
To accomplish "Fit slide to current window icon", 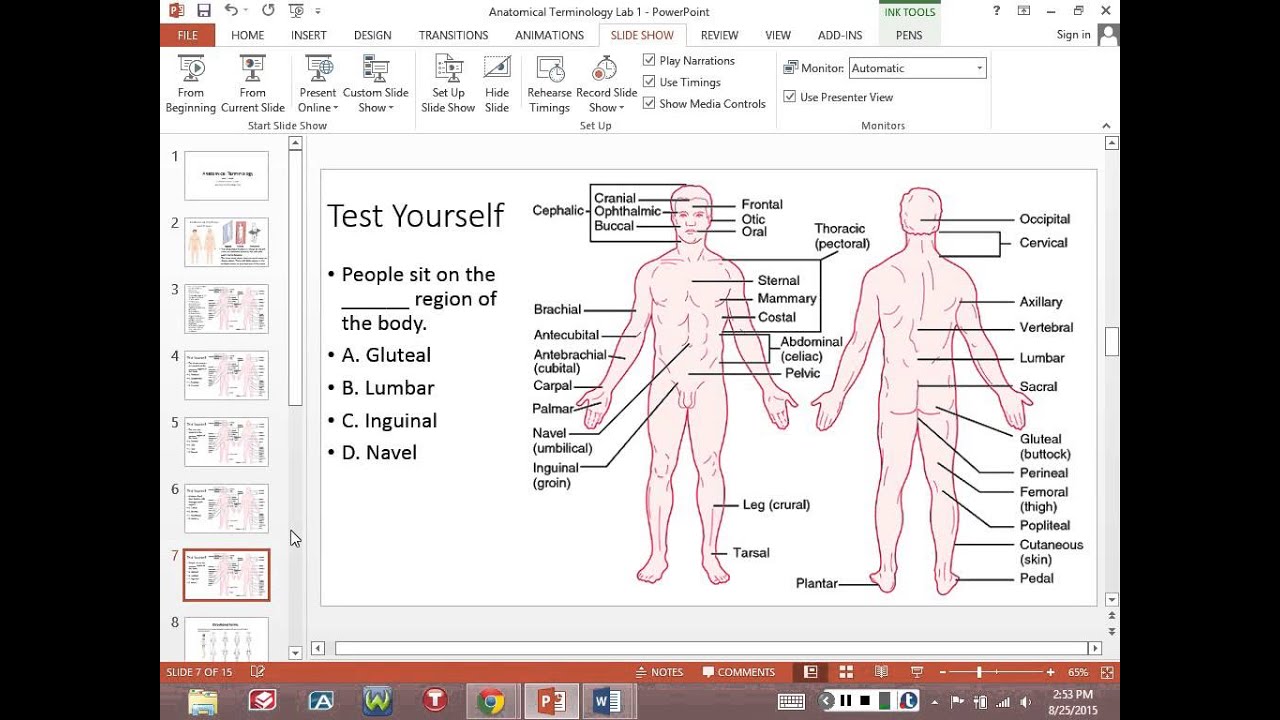I will [1107, 672].
